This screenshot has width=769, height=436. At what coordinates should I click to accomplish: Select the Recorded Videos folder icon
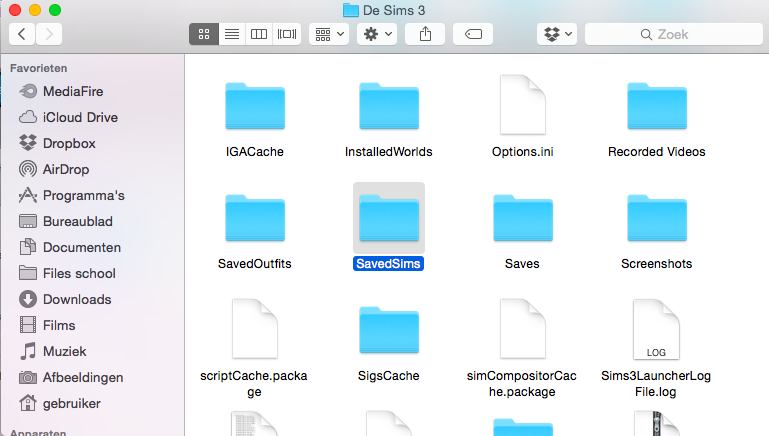657,106
